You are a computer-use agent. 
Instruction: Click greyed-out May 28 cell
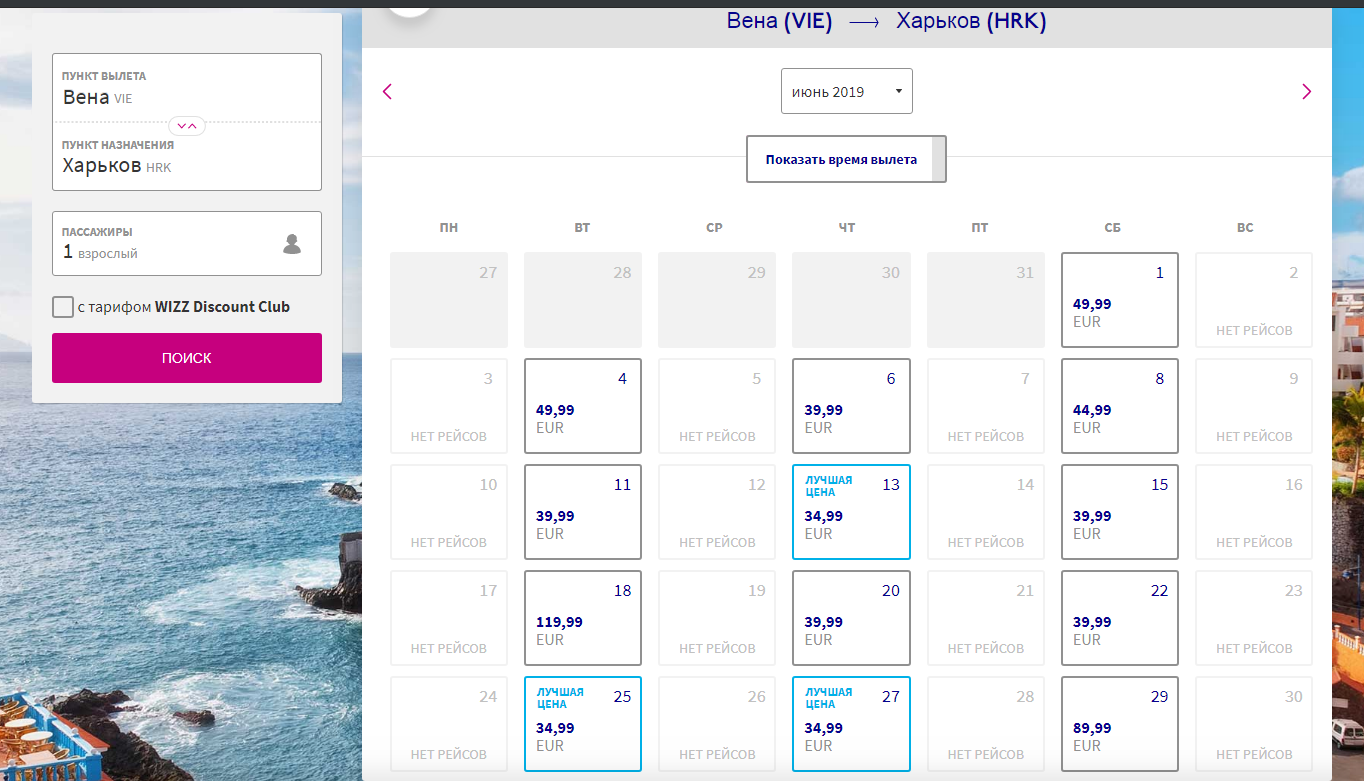(583, 300)
